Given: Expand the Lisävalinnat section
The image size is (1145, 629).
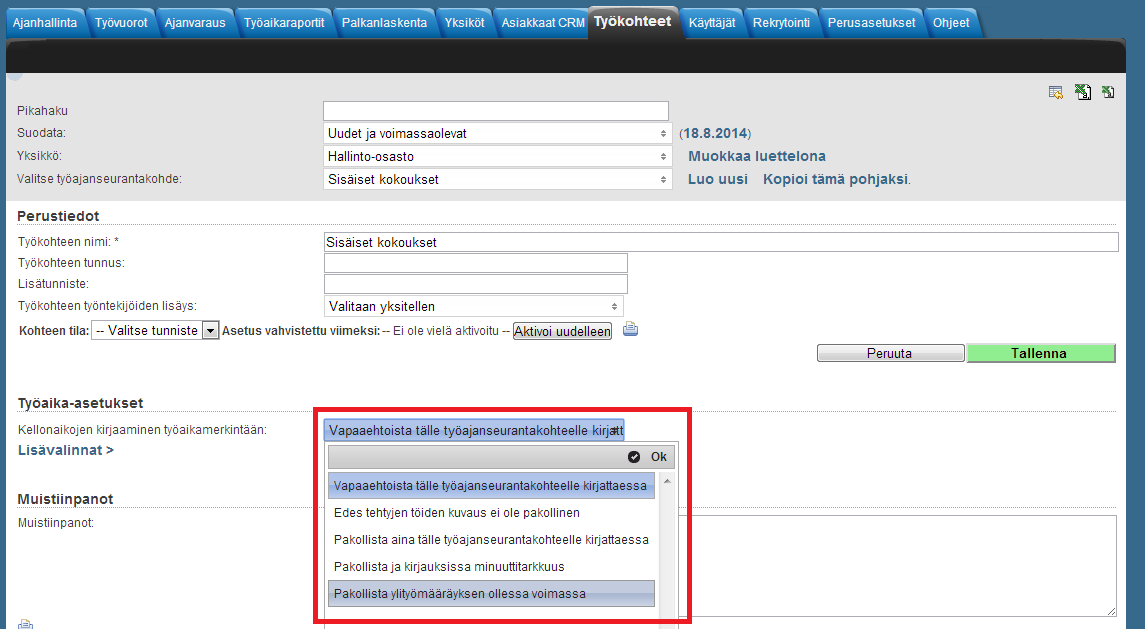Looking at the screenshot, I should coord(66,450).
